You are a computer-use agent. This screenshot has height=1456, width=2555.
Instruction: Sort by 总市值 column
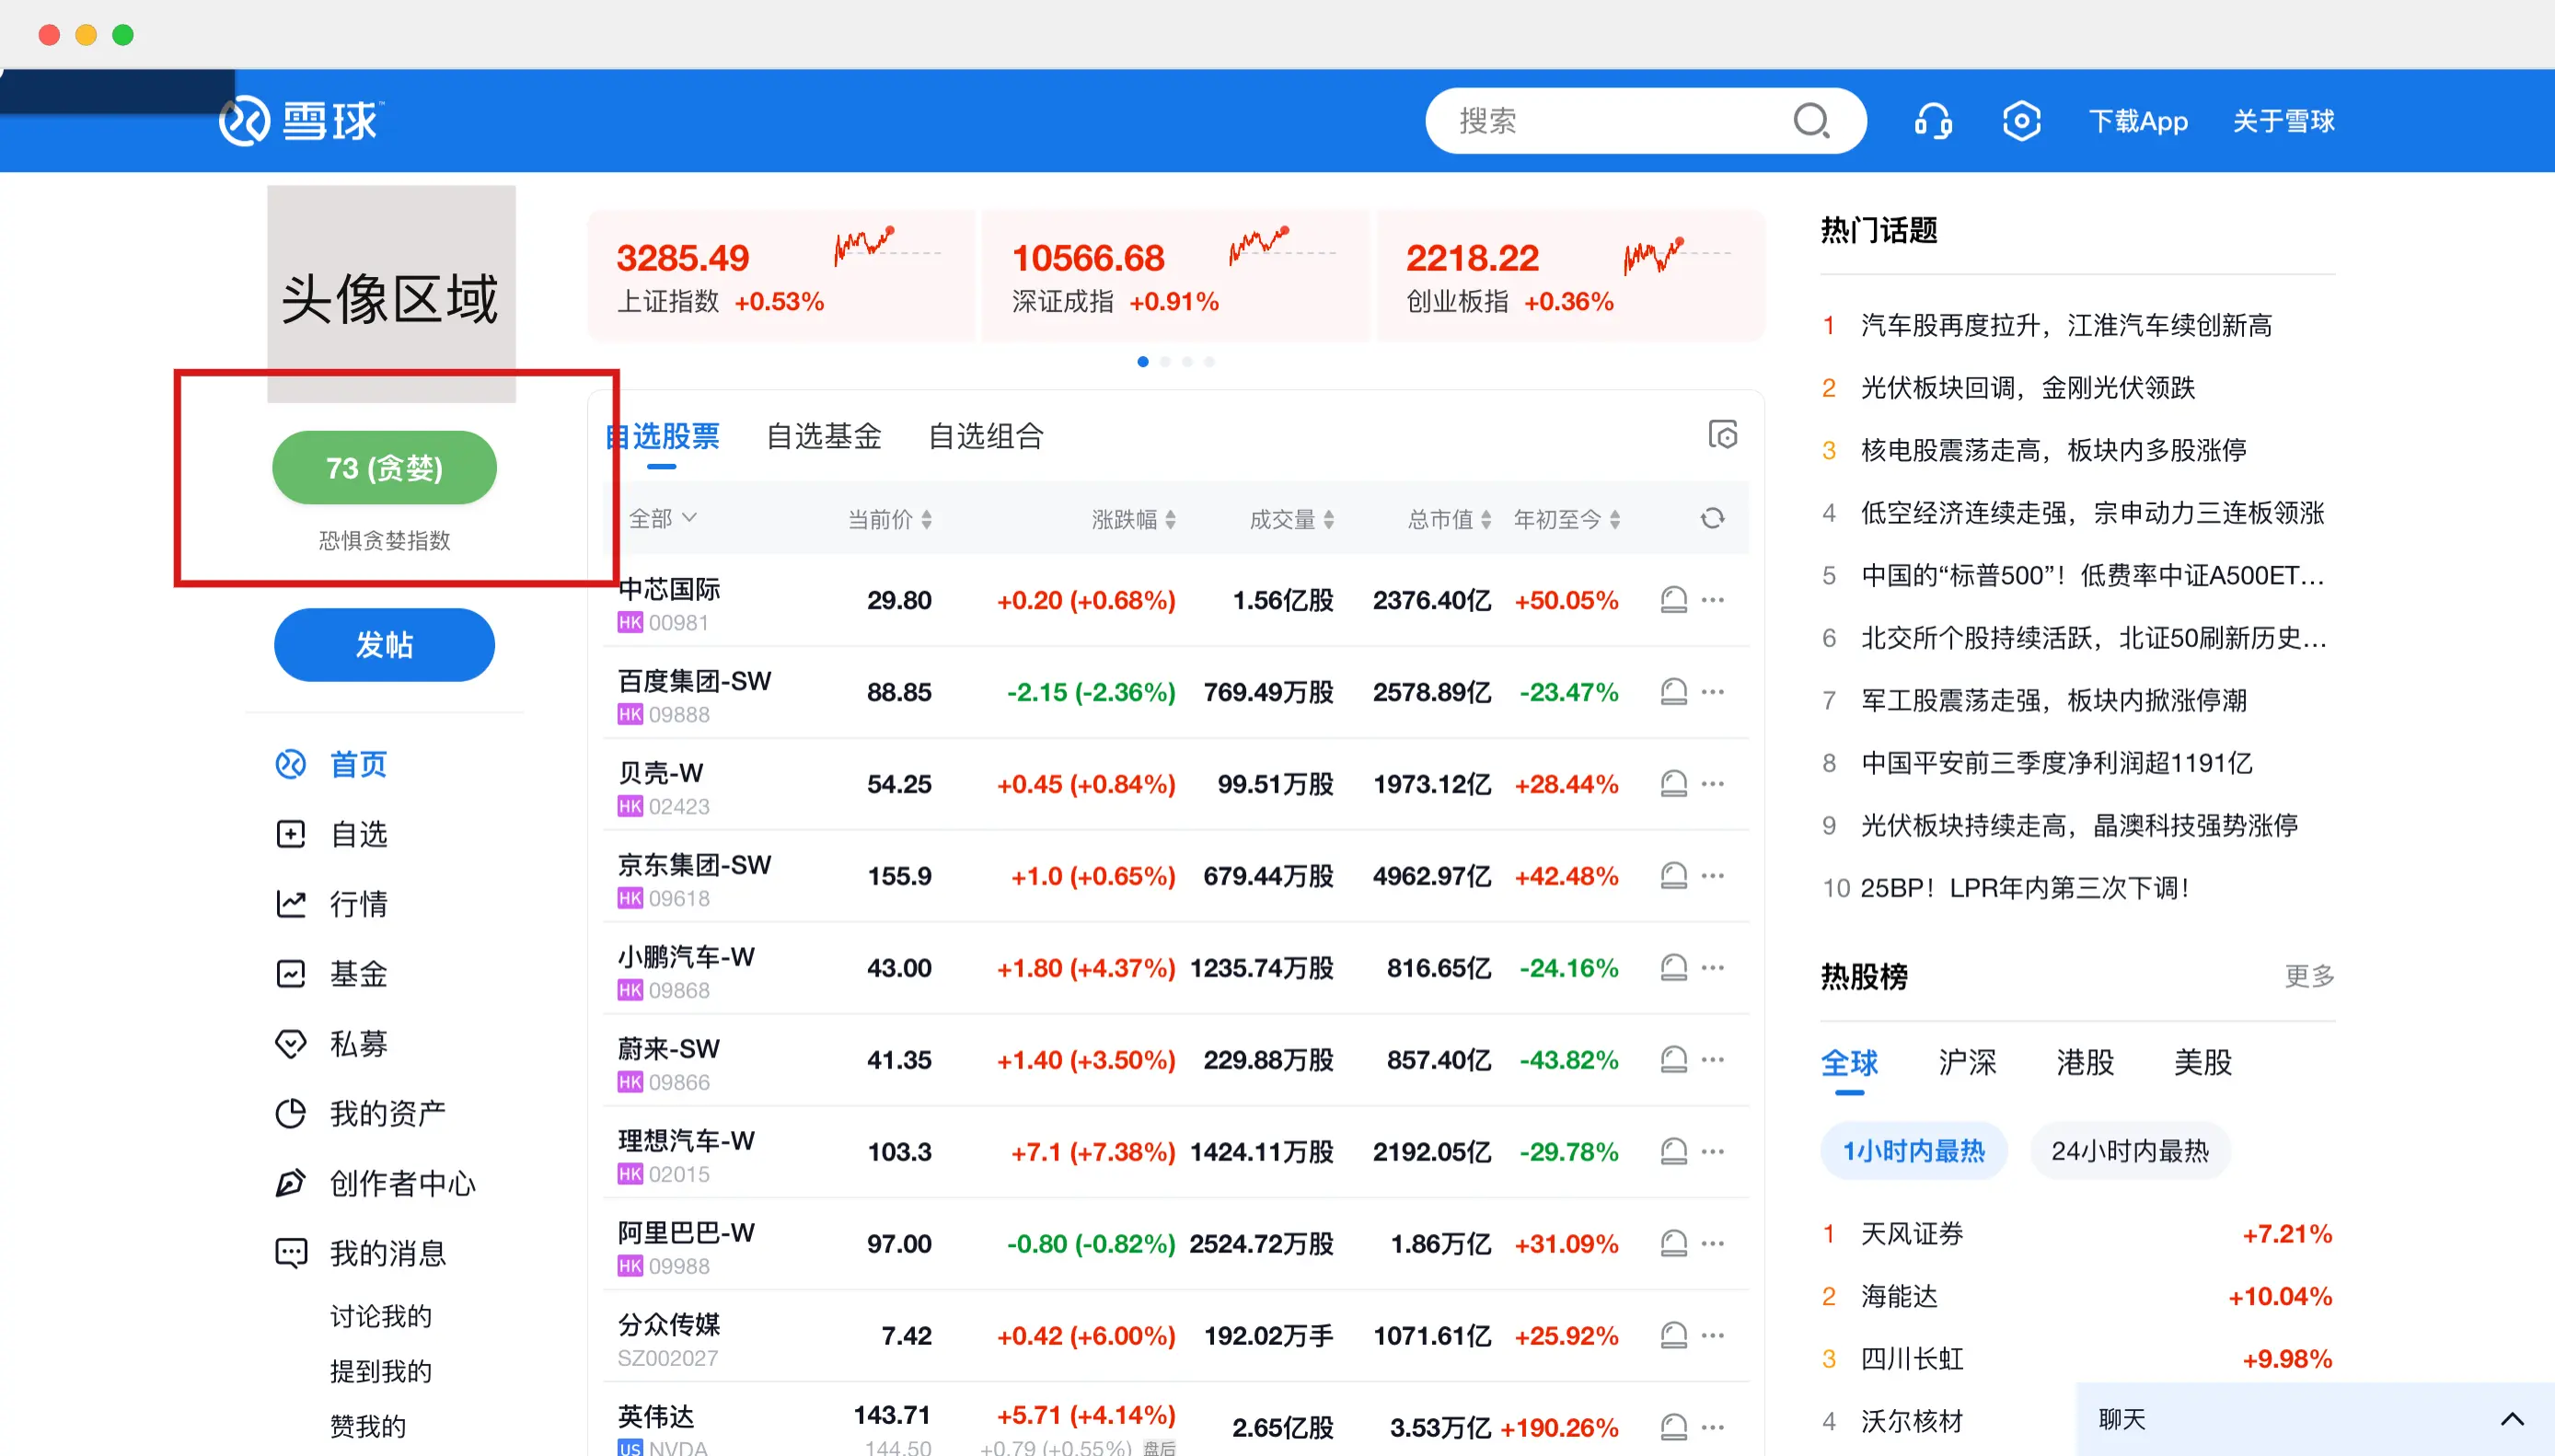[1449, 519]
